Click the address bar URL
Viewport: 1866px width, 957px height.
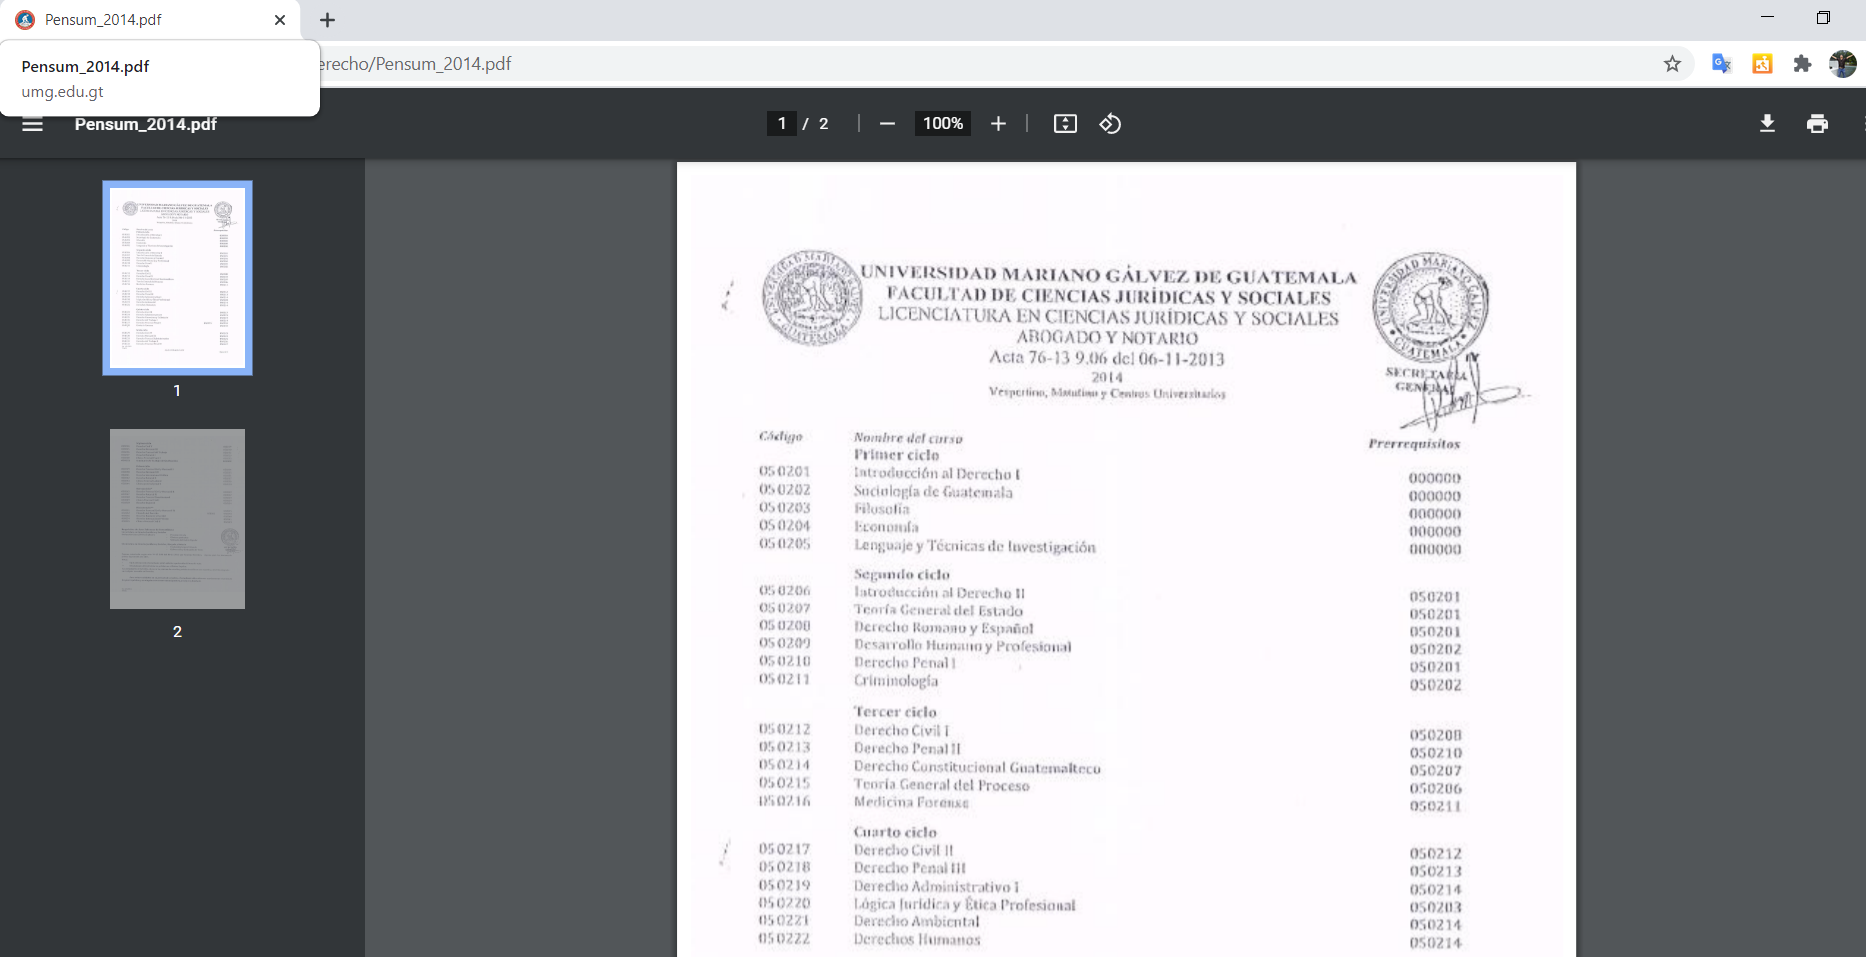click(x=900, y=64)
